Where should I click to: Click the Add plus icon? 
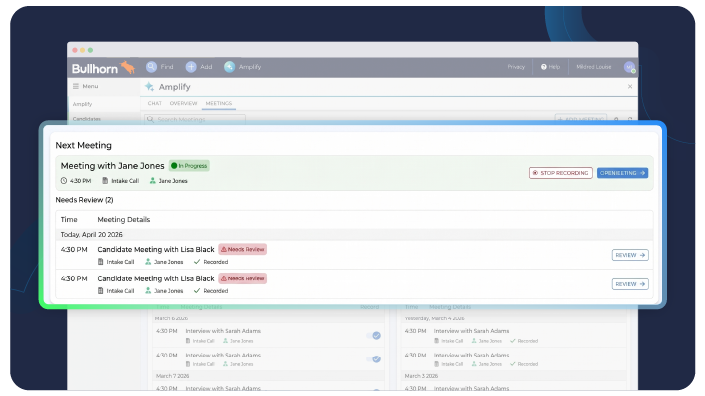click(x=191, y=67)
